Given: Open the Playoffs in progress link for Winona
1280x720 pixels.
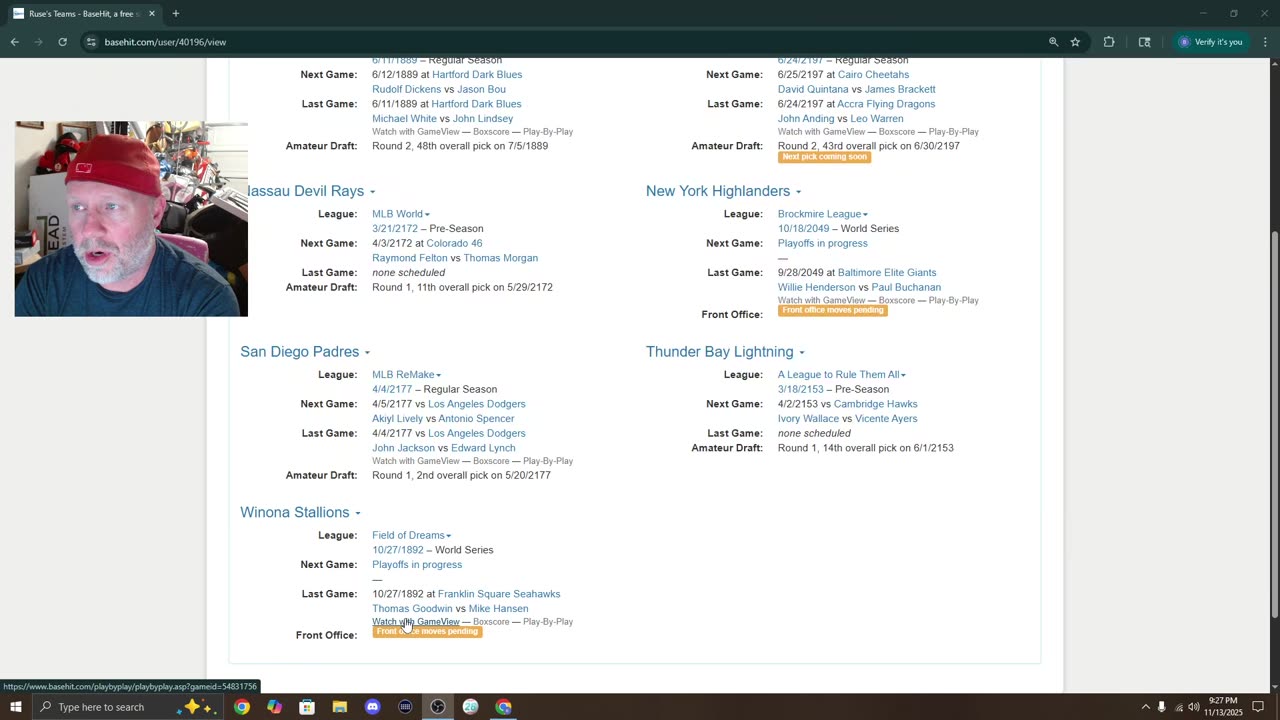Looking at the screenshot, I should 417,565.
